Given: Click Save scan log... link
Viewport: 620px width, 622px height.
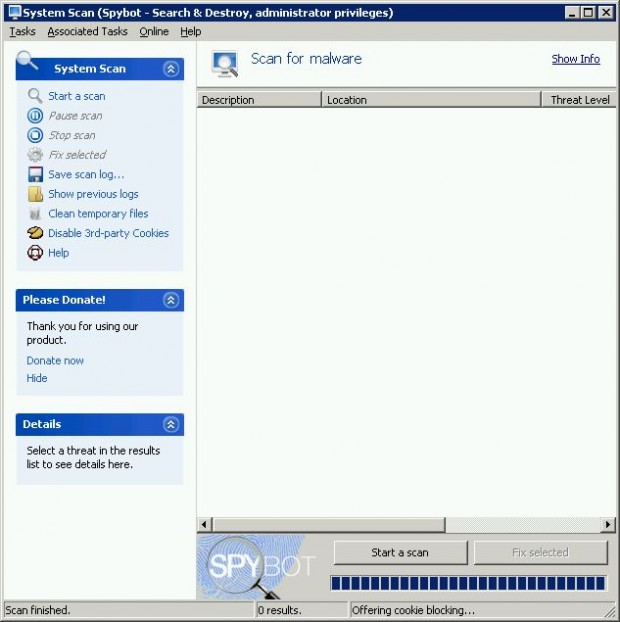Looking at the screenshot, I should point(86,175).
